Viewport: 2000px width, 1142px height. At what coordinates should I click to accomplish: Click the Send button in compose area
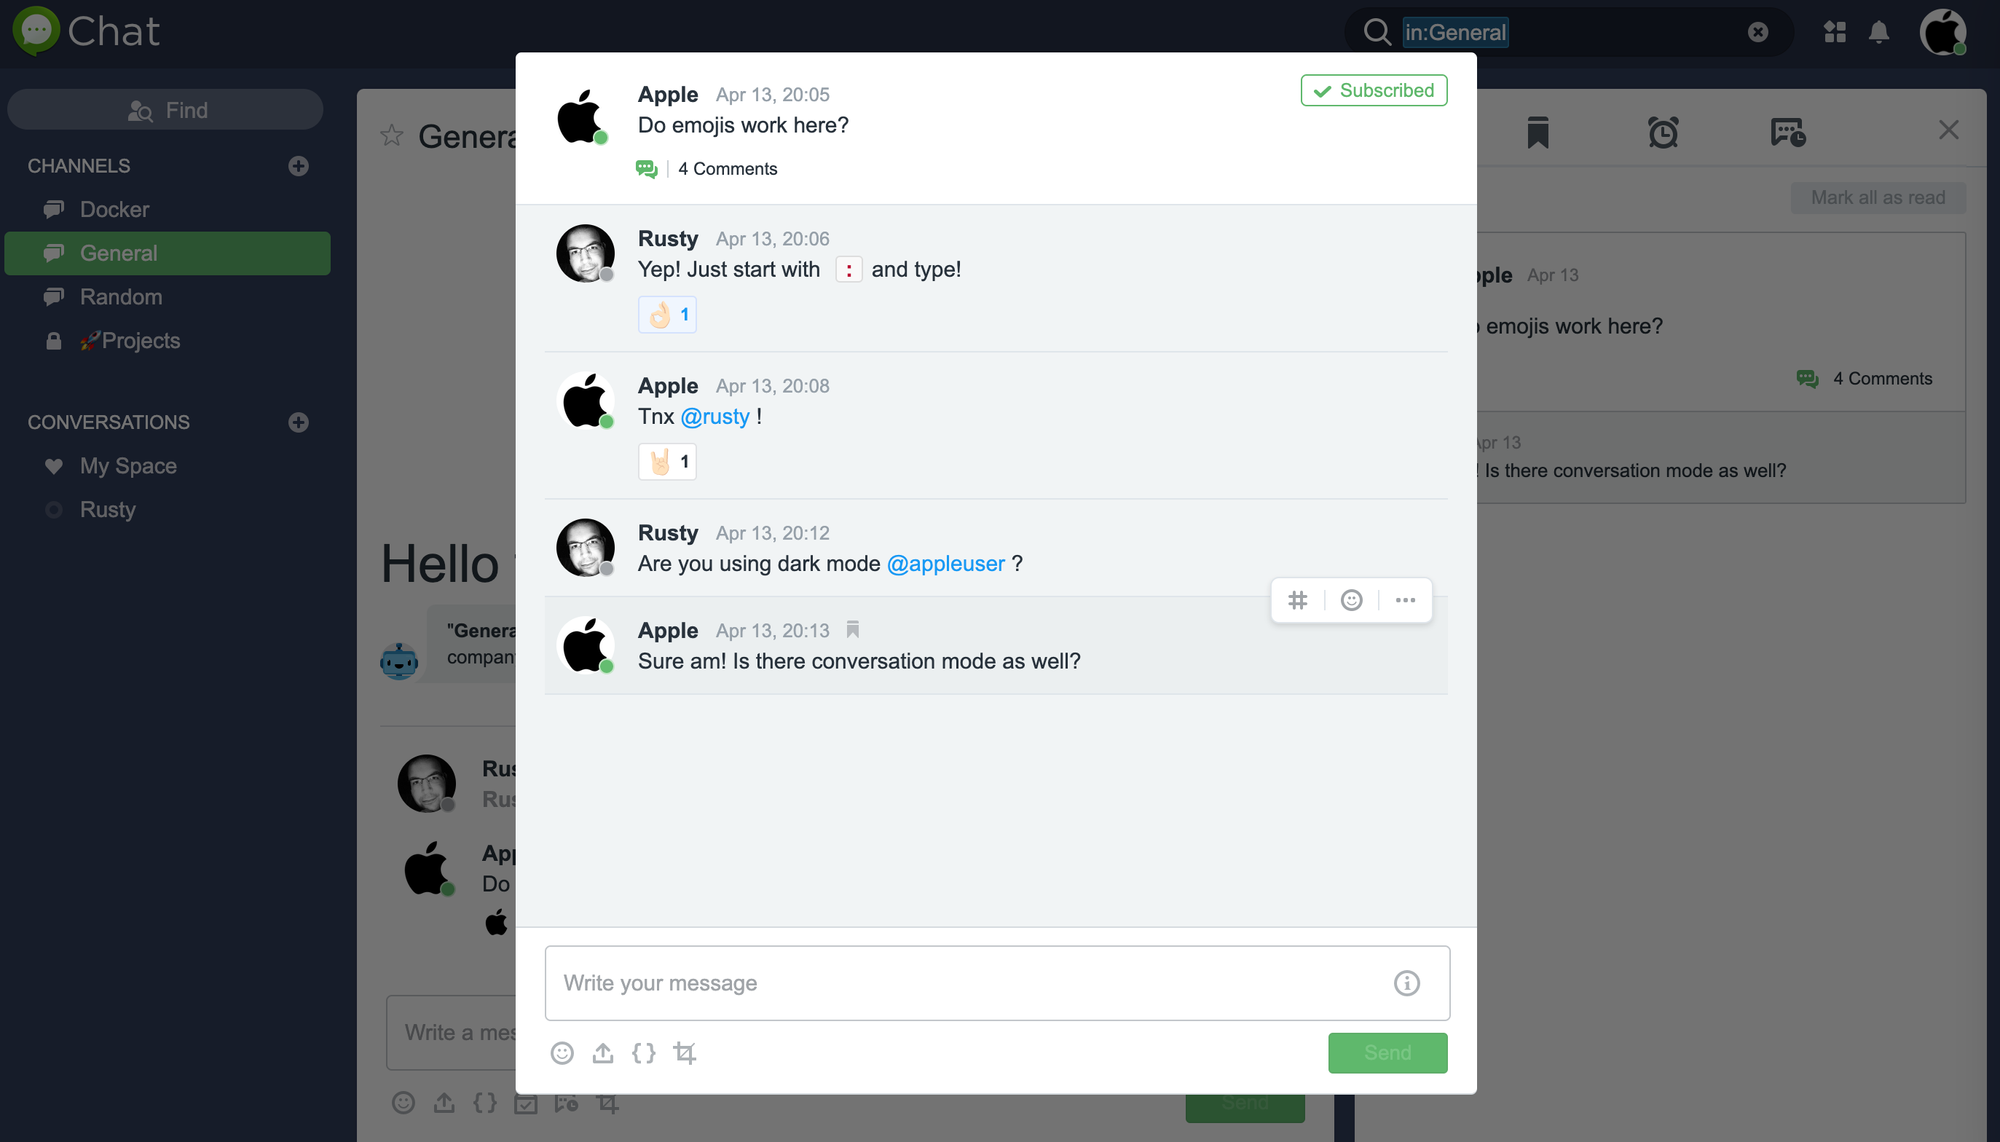click(1386, 1050)
